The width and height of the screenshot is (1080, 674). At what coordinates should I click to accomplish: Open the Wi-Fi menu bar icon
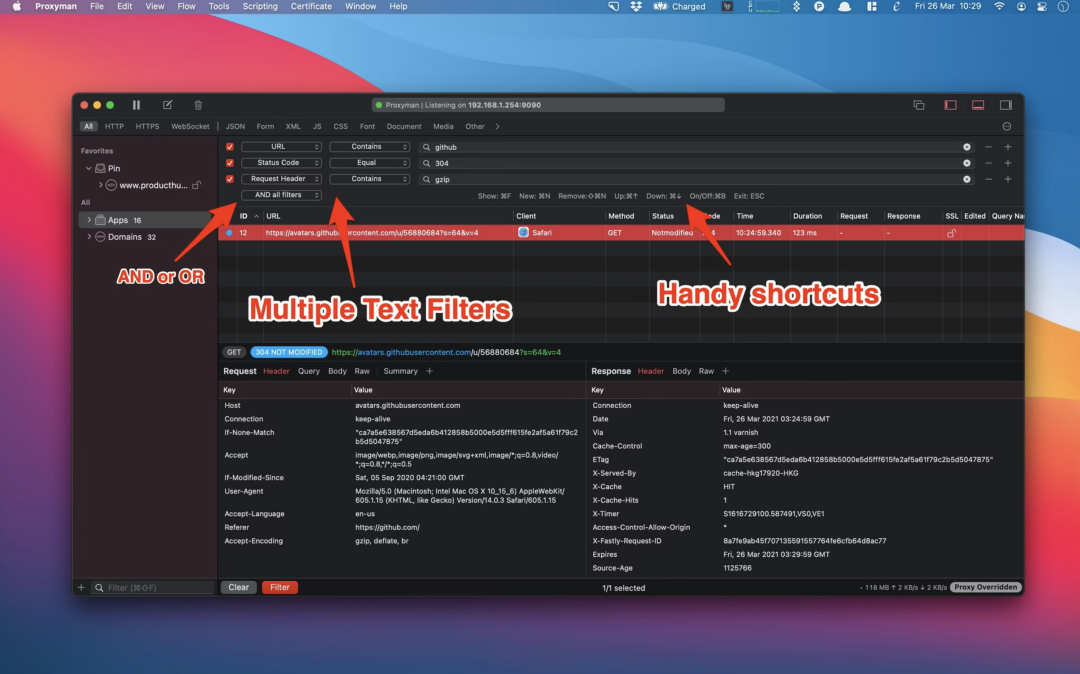point(999,6)
